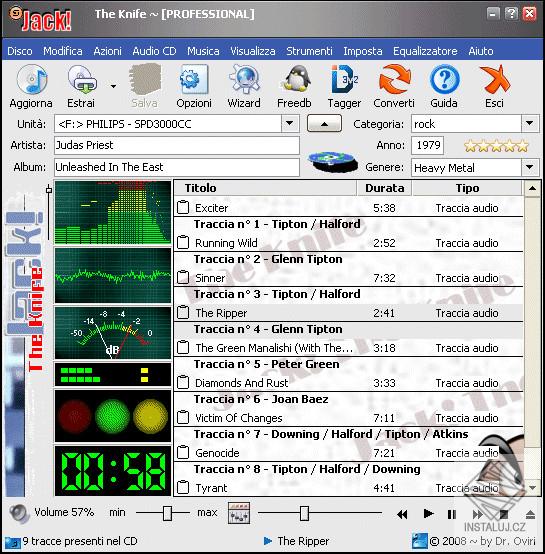Image resolution: width=545 pixels, height=554 pixels.
Task: Open the Tagger ID3 tool
Action: [x=344, y=79]
